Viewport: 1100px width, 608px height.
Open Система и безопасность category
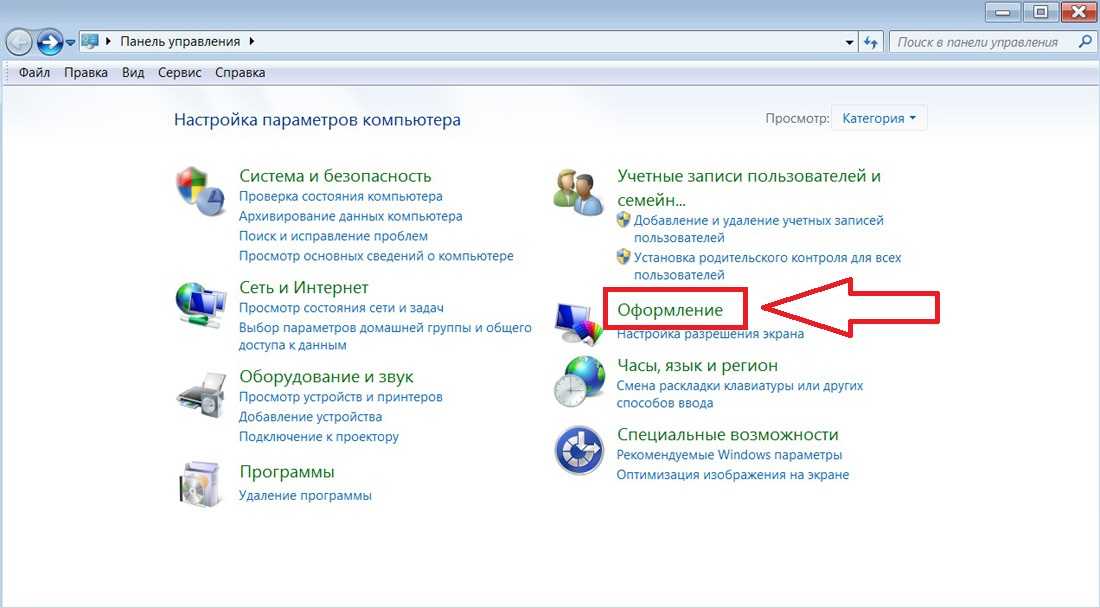(x=335, y=176)
